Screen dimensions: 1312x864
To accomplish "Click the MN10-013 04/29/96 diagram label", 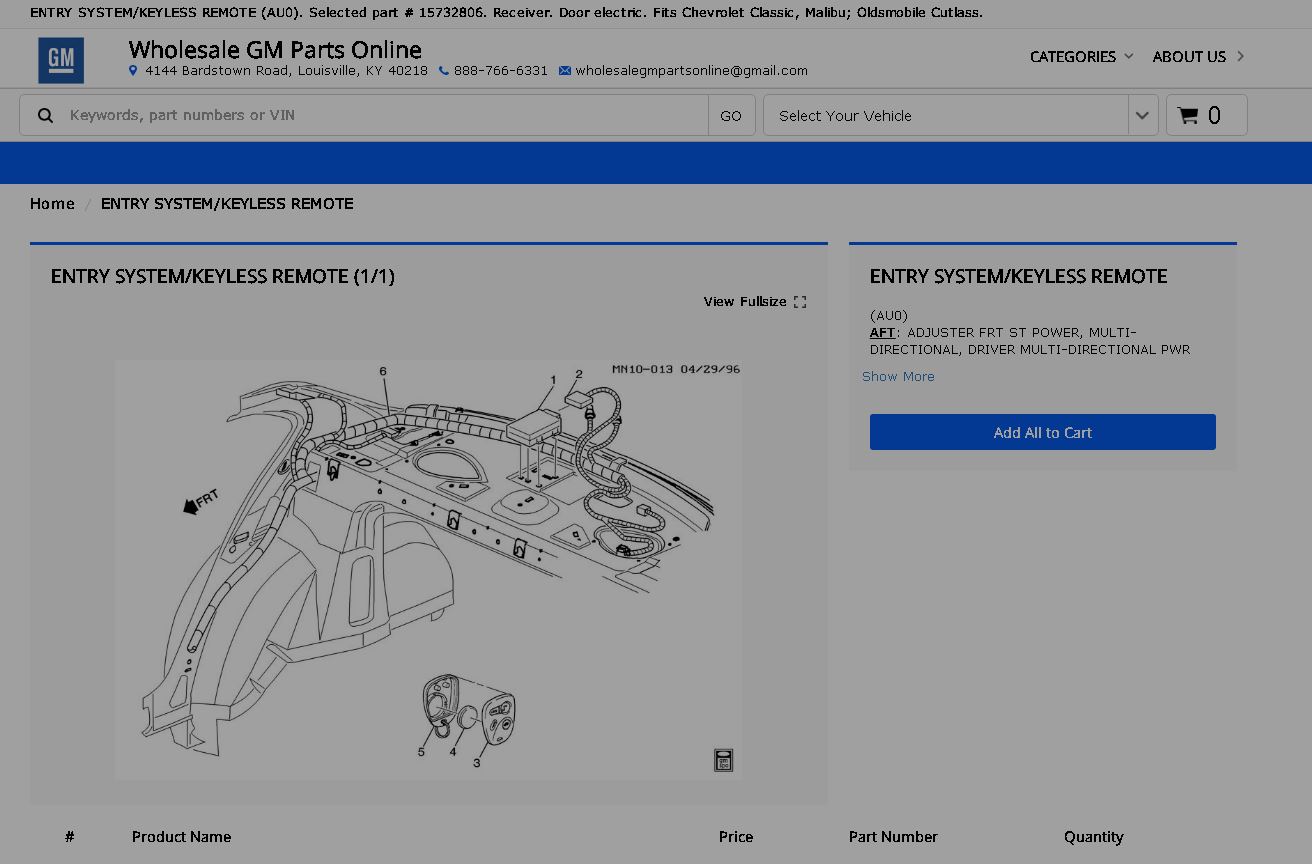I will [676, 369].
